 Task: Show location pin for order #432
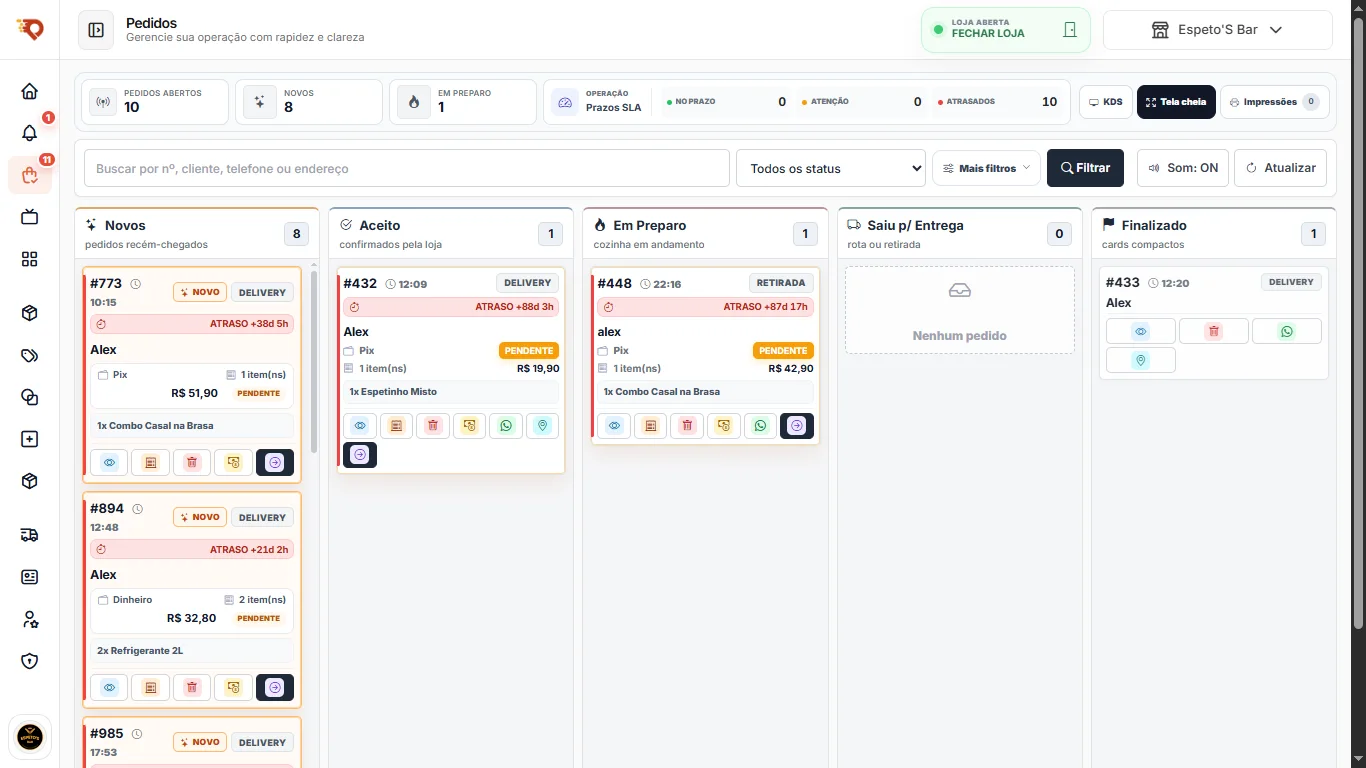(543, 426)
